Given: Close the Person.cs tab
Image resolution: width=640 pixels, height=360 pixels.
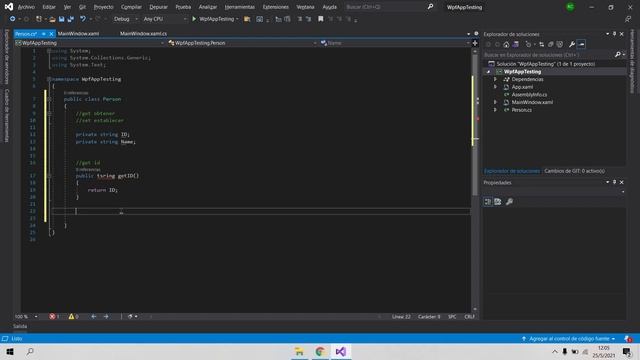Looking at the screenshot, I should click(x=51, y=34).
